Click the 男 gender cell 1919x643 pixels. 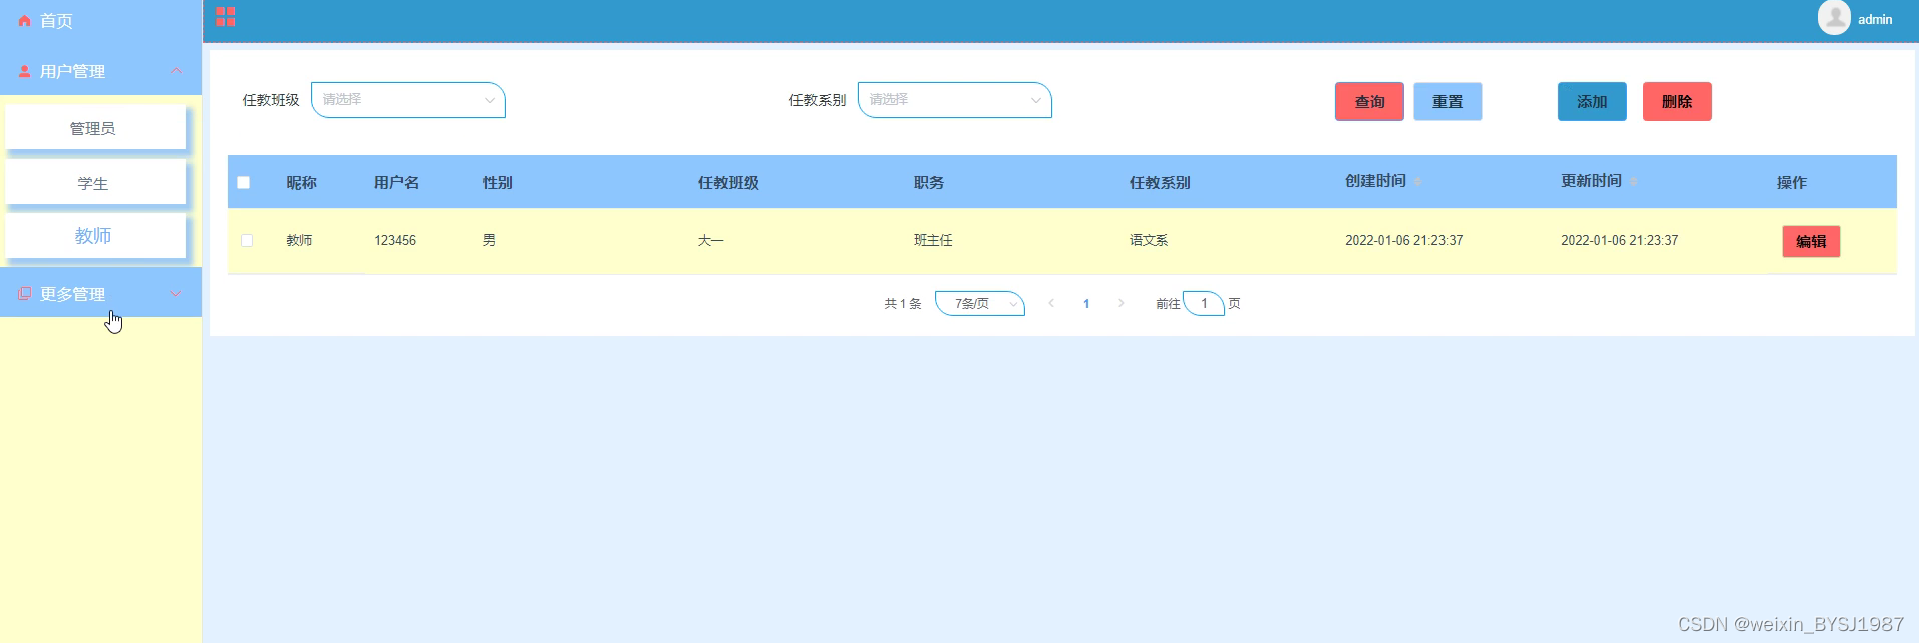click(489, 240)
